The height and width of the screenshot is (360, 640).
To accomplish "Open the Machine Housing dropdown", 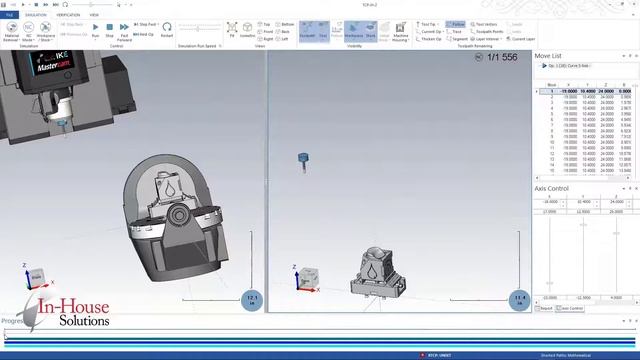I will pyautogui.click(x=401, y=32).
